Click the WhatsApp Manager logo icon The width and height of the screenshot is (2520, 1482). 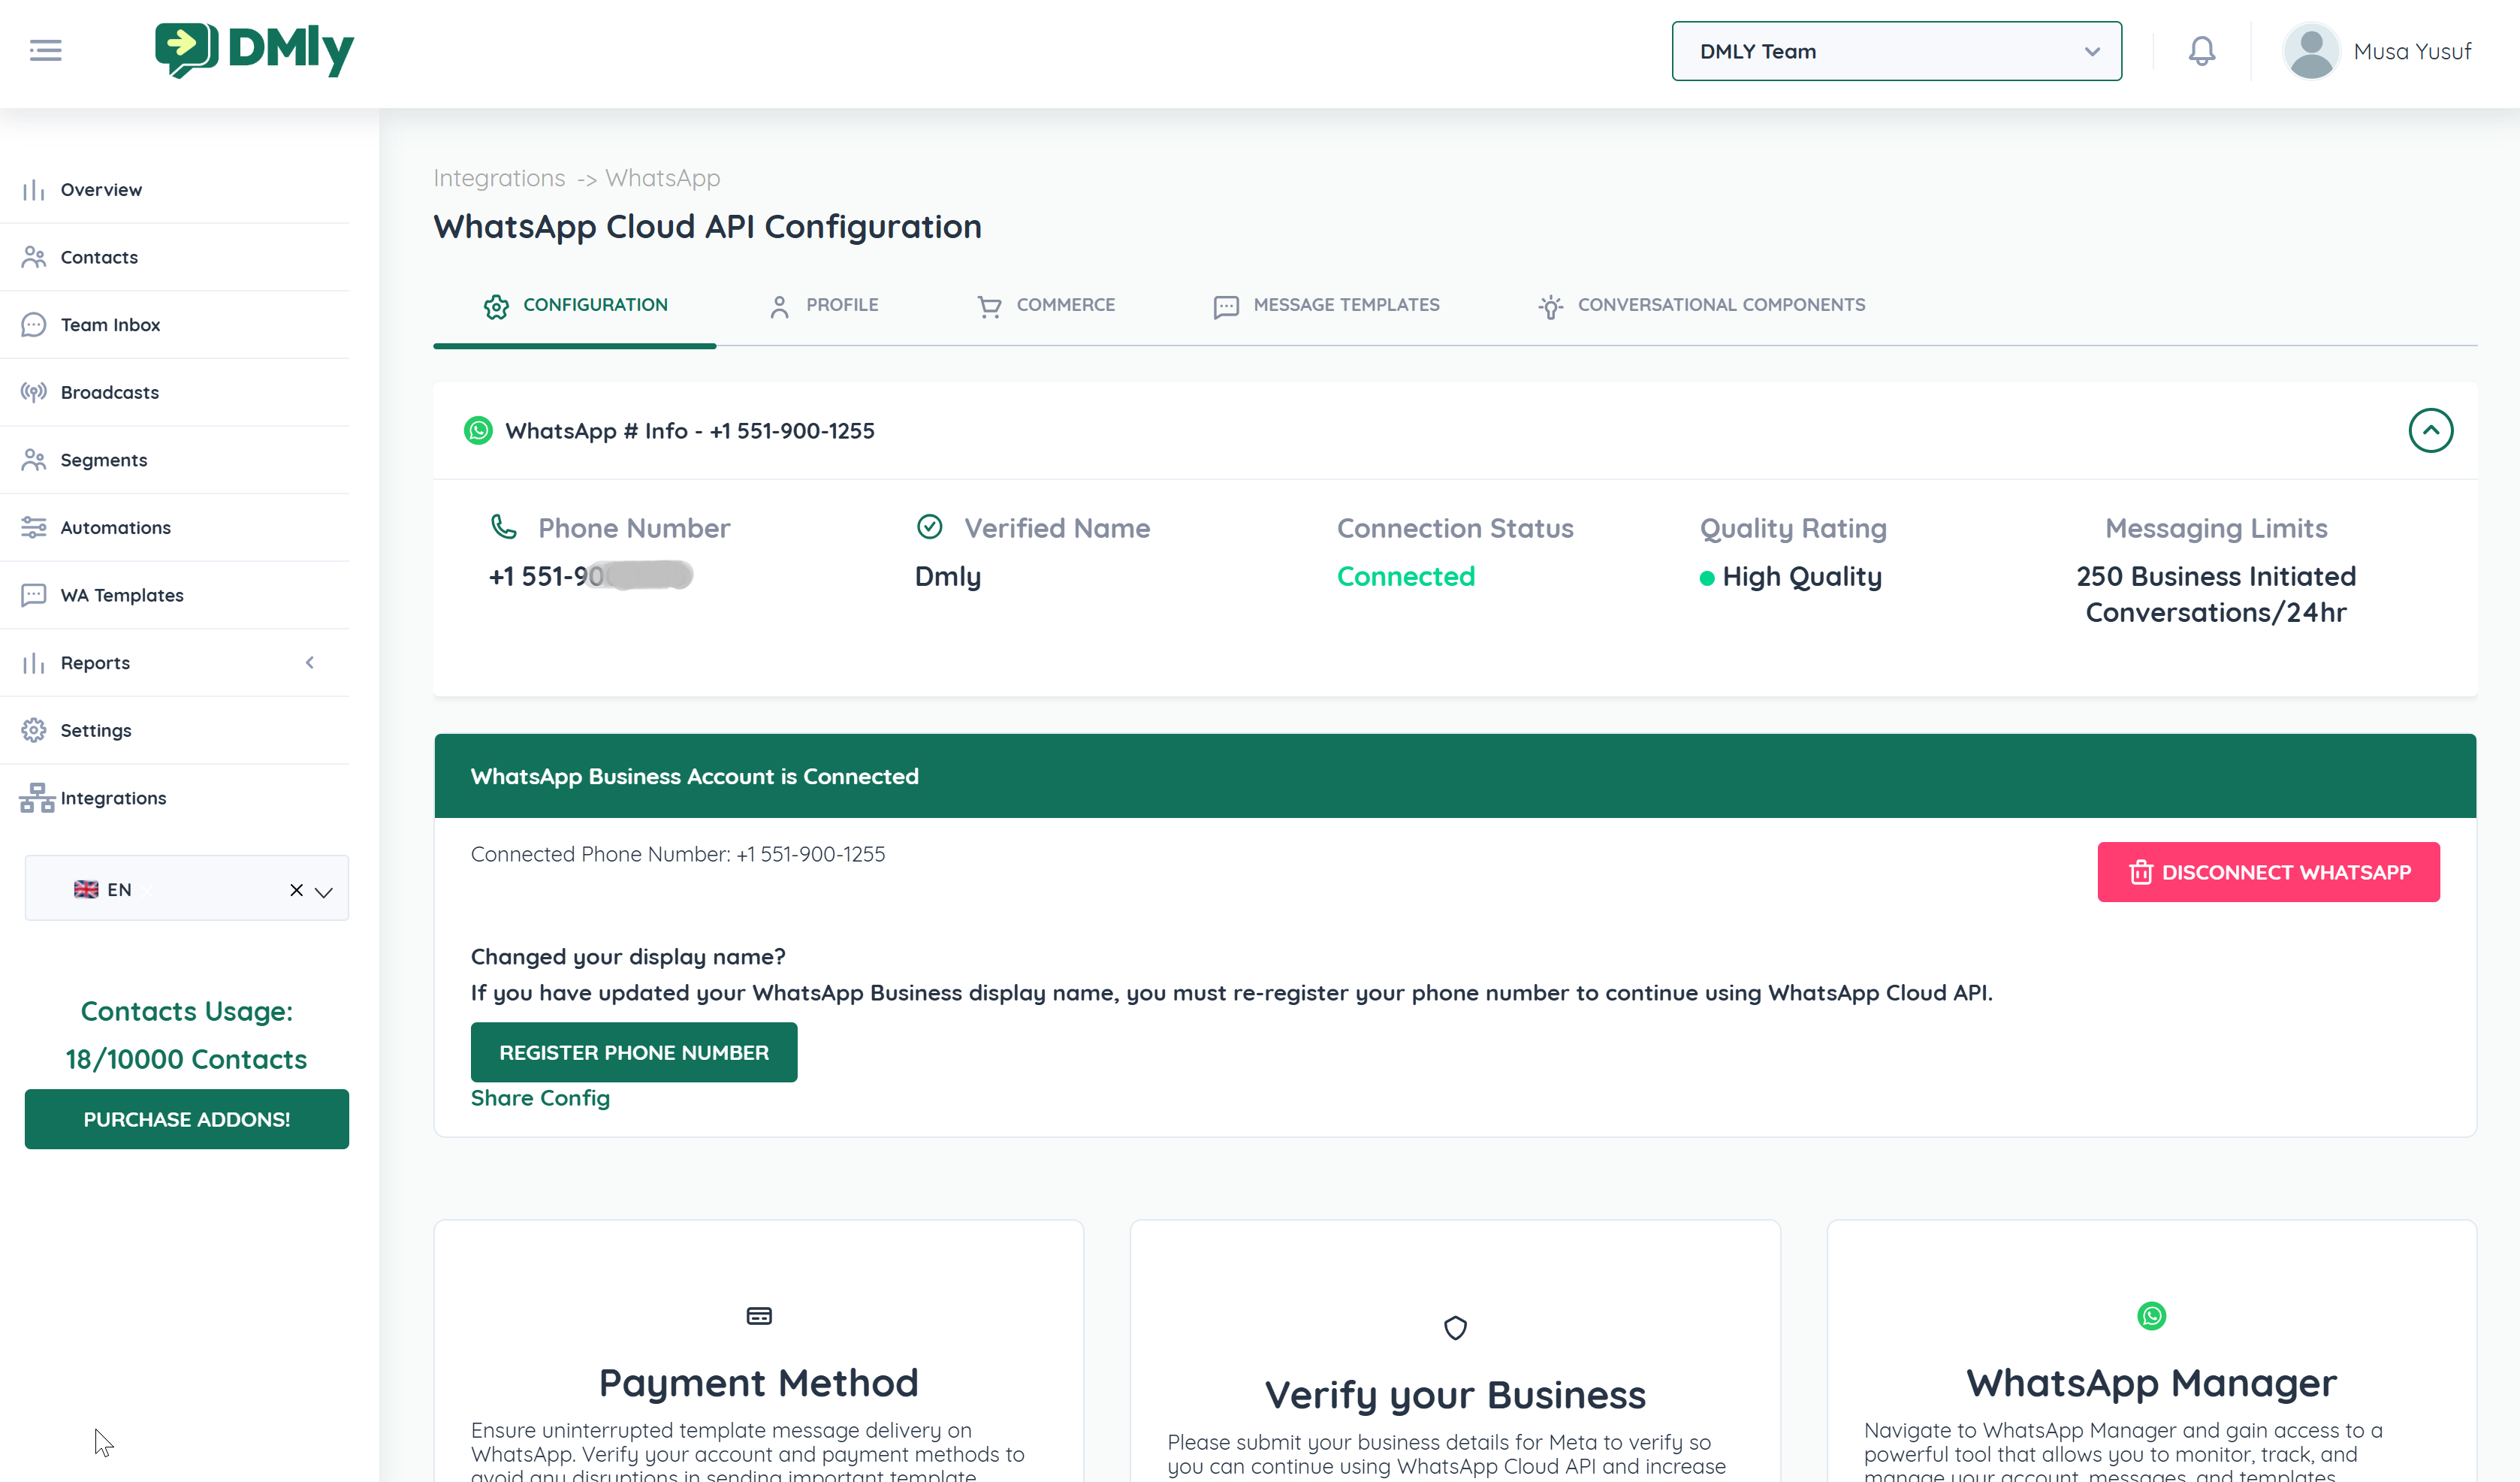(x=2151, y=1316)
